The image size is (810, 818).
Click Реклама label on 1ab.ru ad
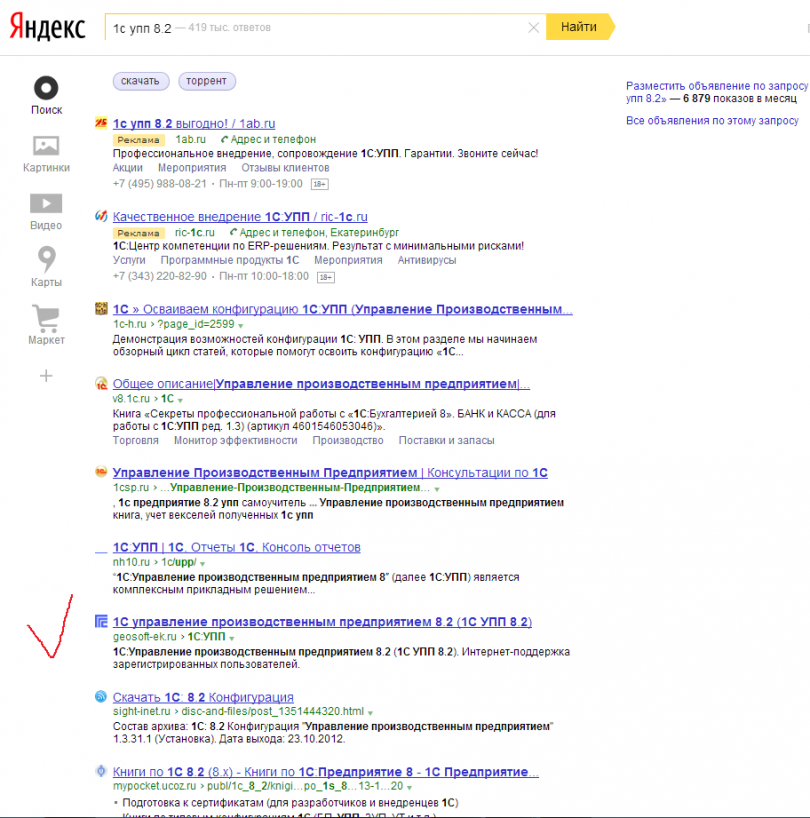139,140
